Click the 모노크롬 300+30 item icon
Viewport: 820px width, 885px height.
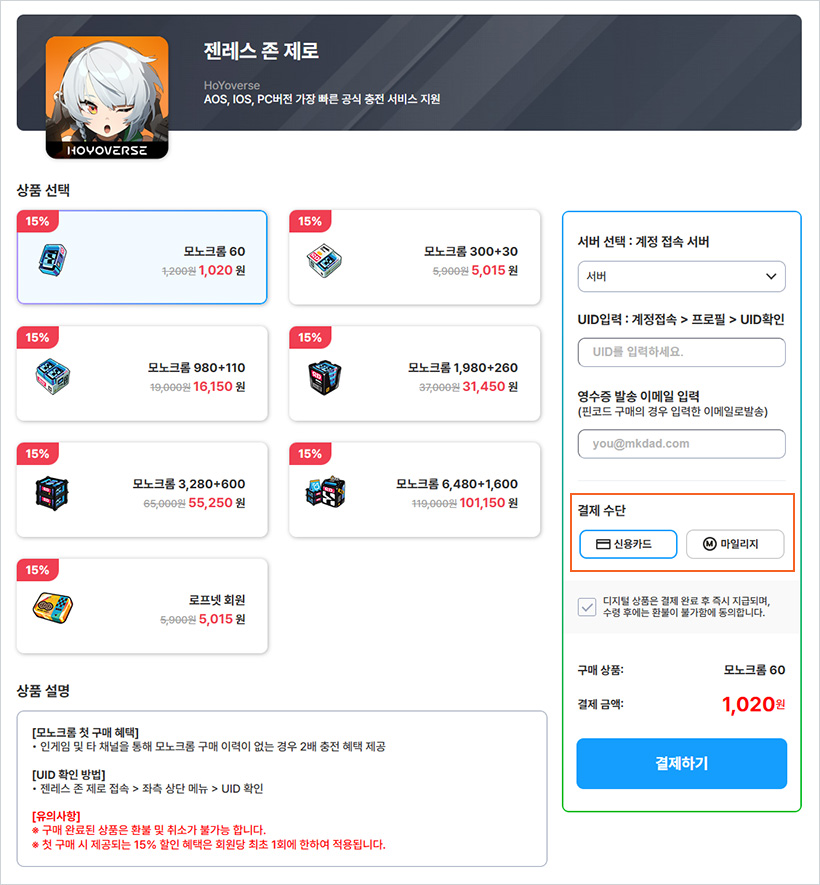(x=325, y=260)
